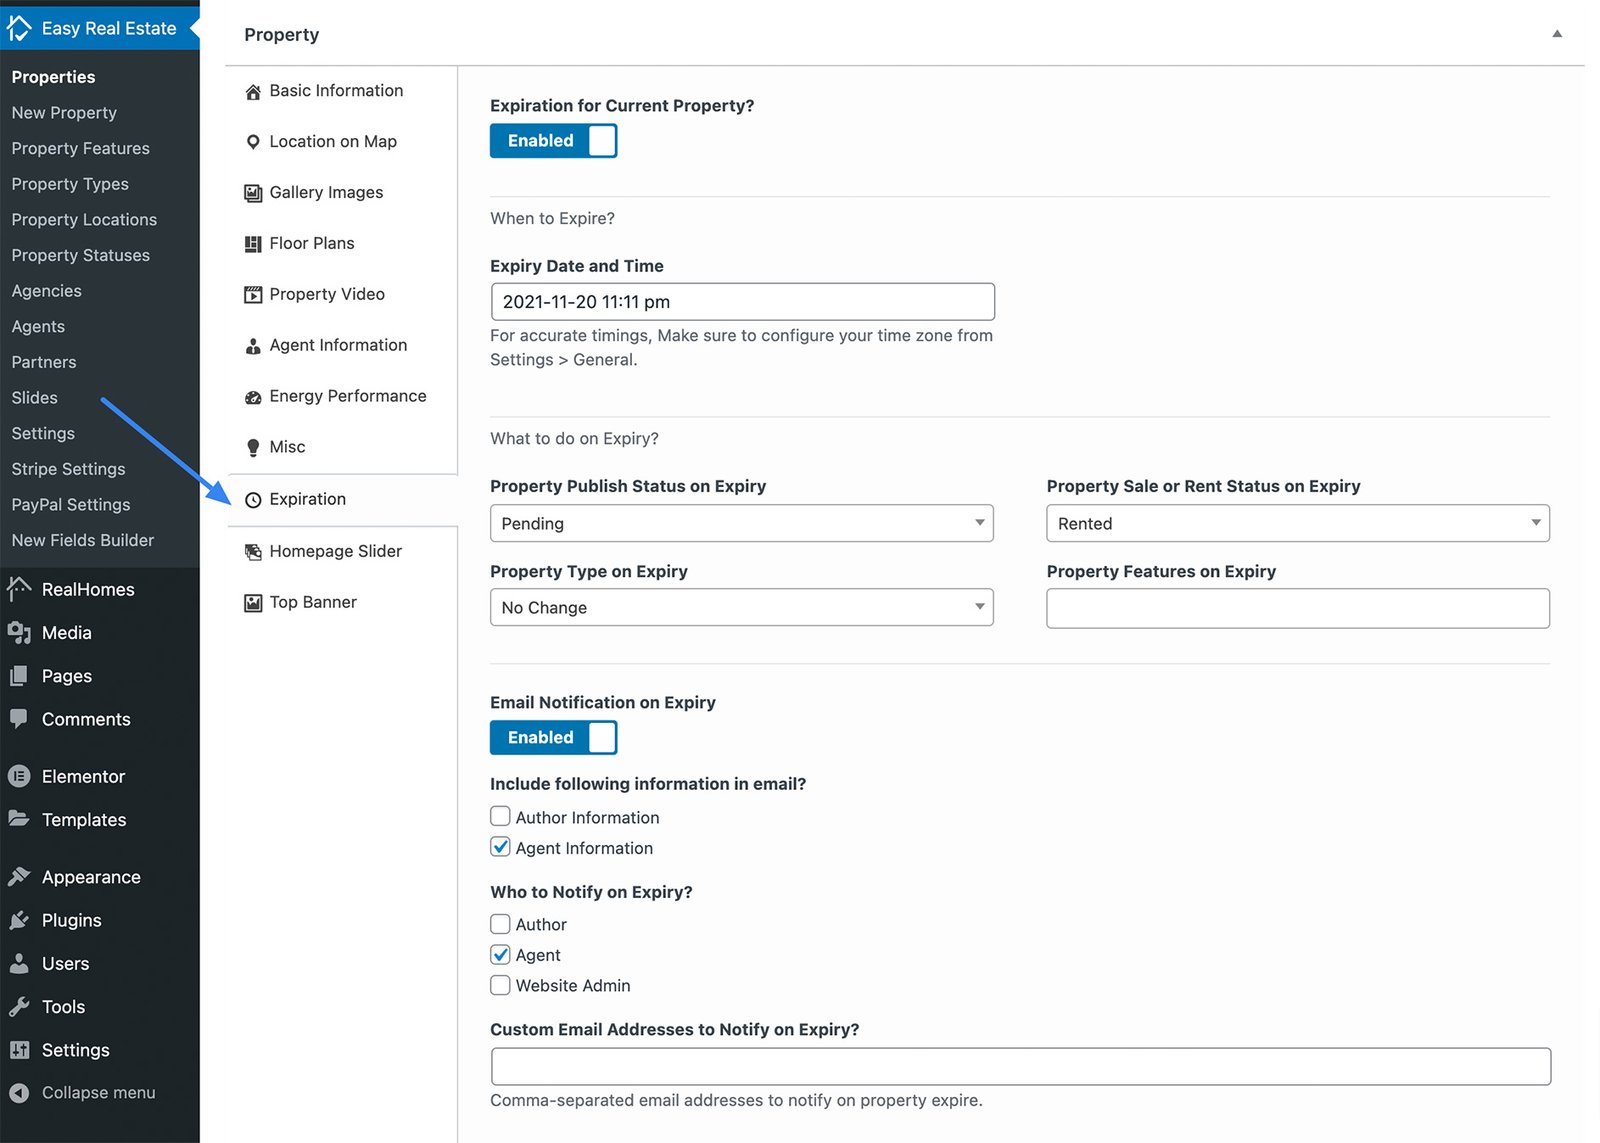Click the Expiry Date and Time field
Image resolution: width=1600 pixels, height=1143 pixels.
pos(743,302)
